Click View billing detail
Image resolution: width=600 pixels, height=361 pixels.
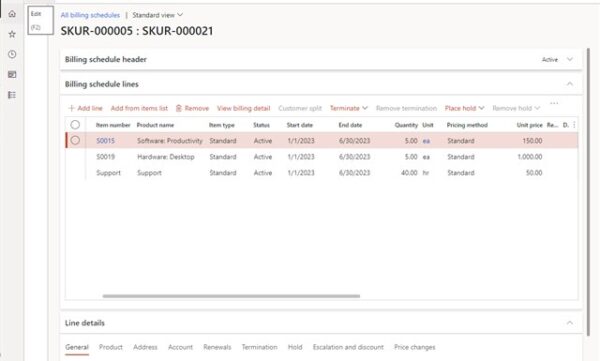(243, 108)
